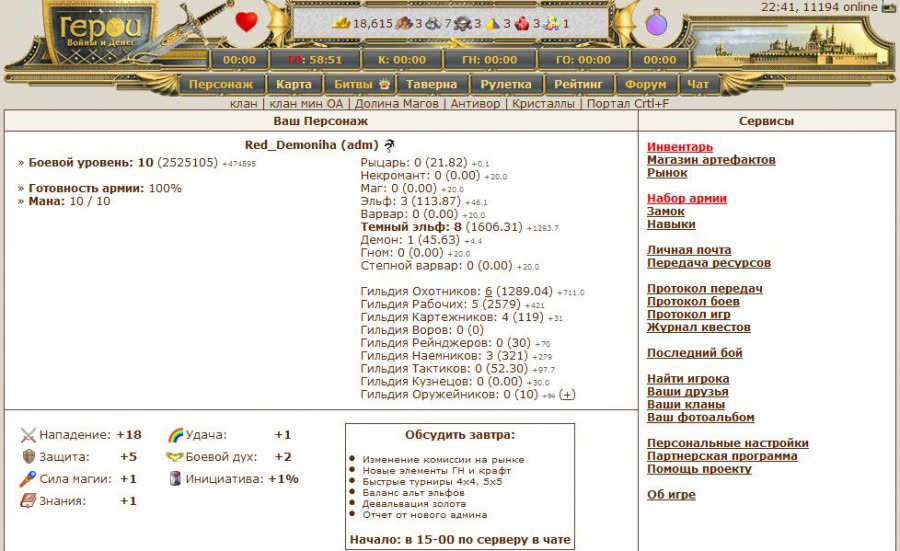The width and height of the screenshot is (900, 551).
Task: Click the К: 00:00 timer
Action: coord(402,60)
